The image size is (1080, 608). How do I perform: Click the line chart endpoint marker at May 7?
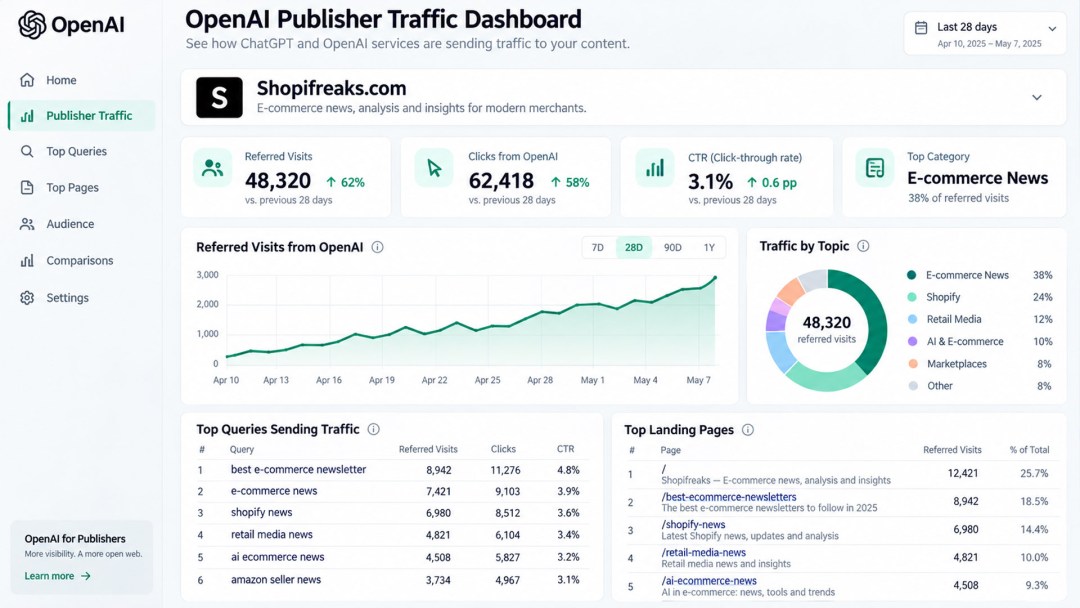click(x=715, y=277)
